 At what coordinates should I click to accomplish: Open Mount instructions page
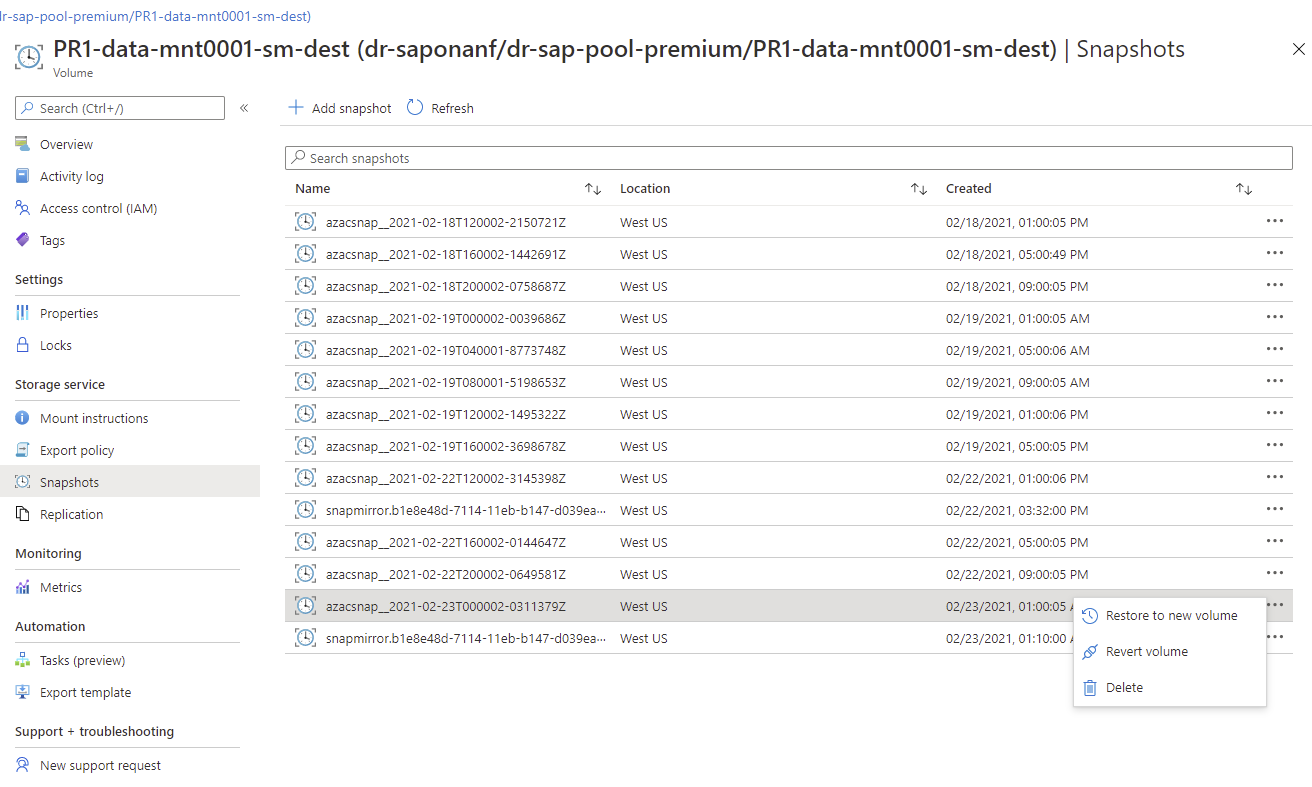pyautogui.click(x=94, y=419)
